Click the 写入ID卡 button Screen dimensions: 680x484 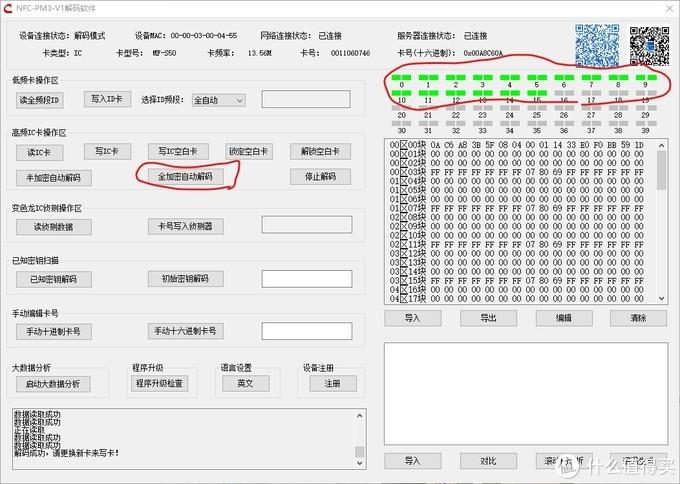click(107, 99)
